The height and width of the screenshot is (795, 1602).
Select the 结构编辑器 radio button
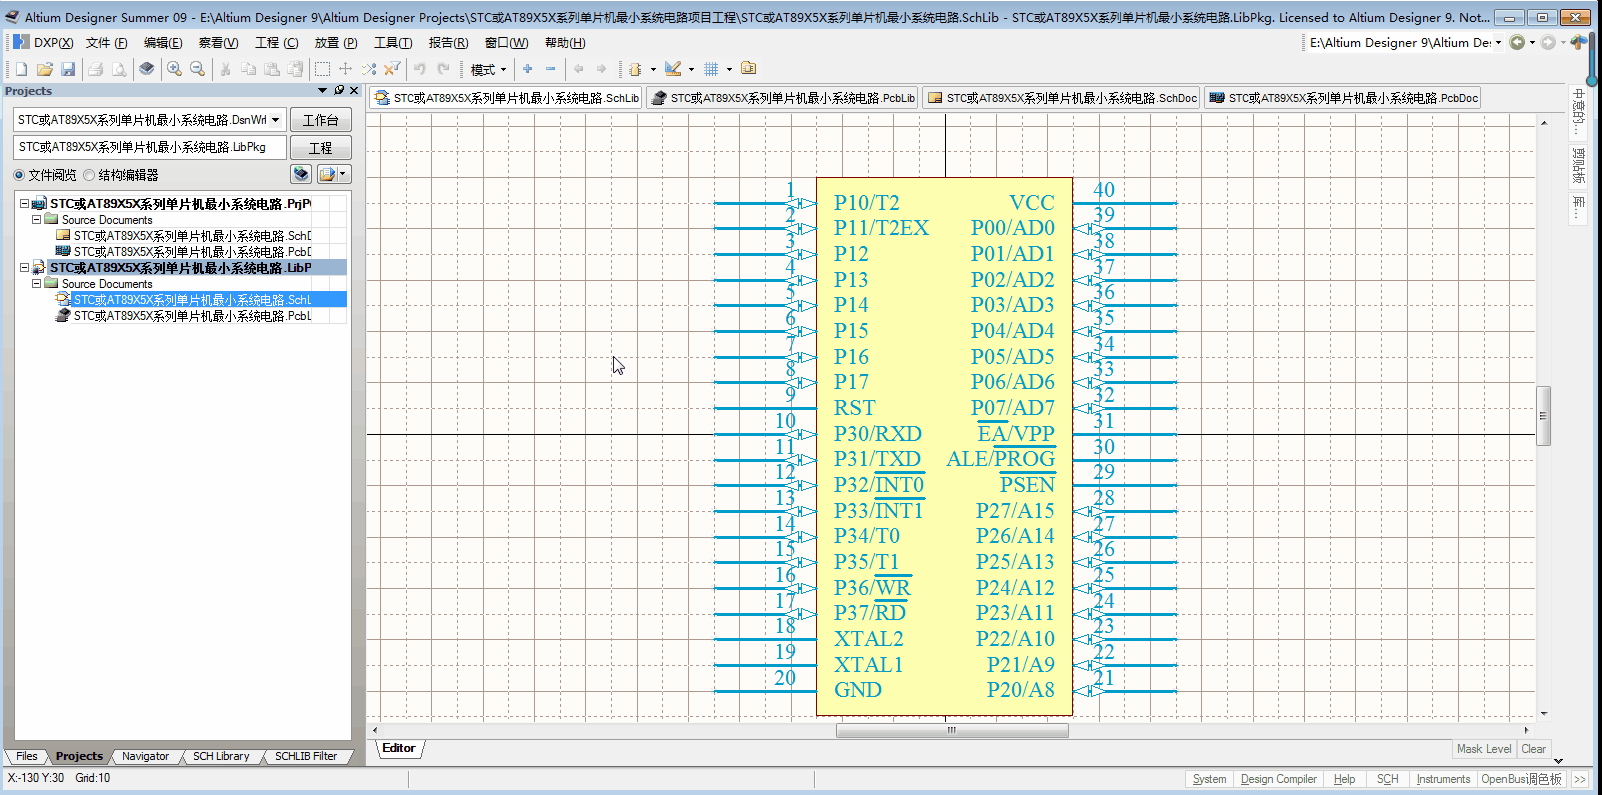[89, 175]
